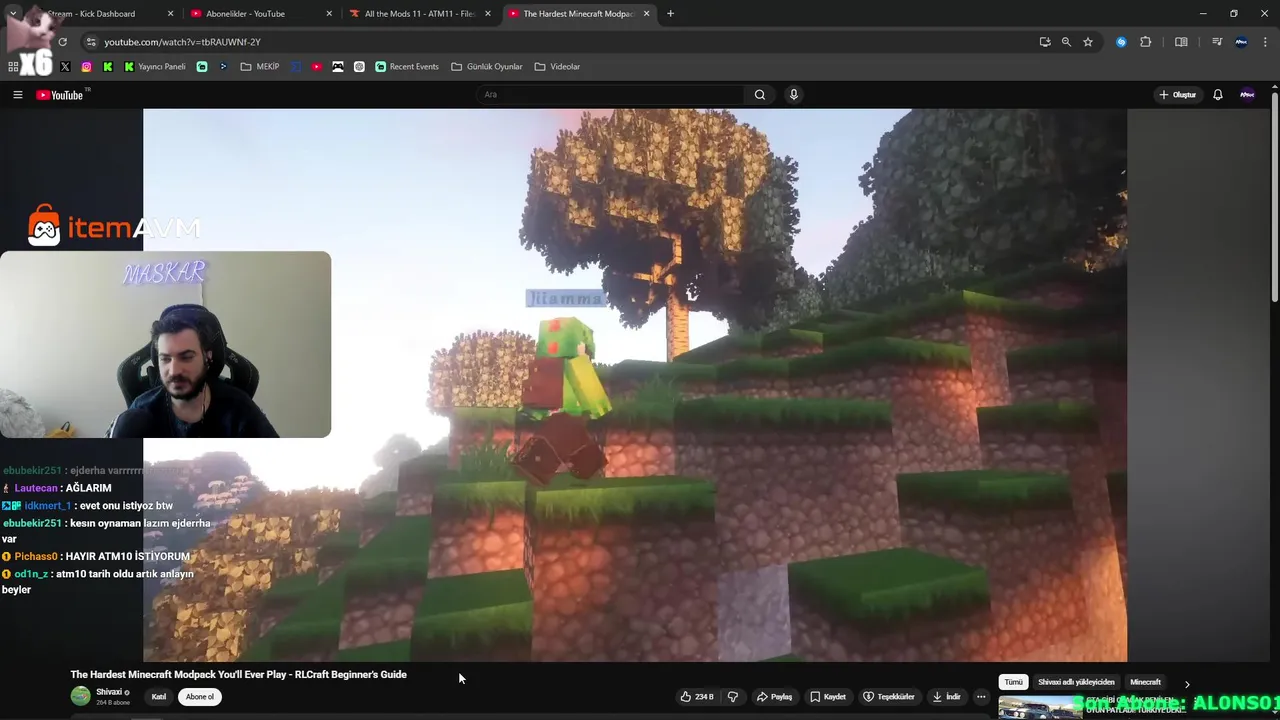This screenshot has width=1280, height=720.
Task: Open Chrome's three-dot menu
Action: pyautogui.click(x=1265, y=42)
